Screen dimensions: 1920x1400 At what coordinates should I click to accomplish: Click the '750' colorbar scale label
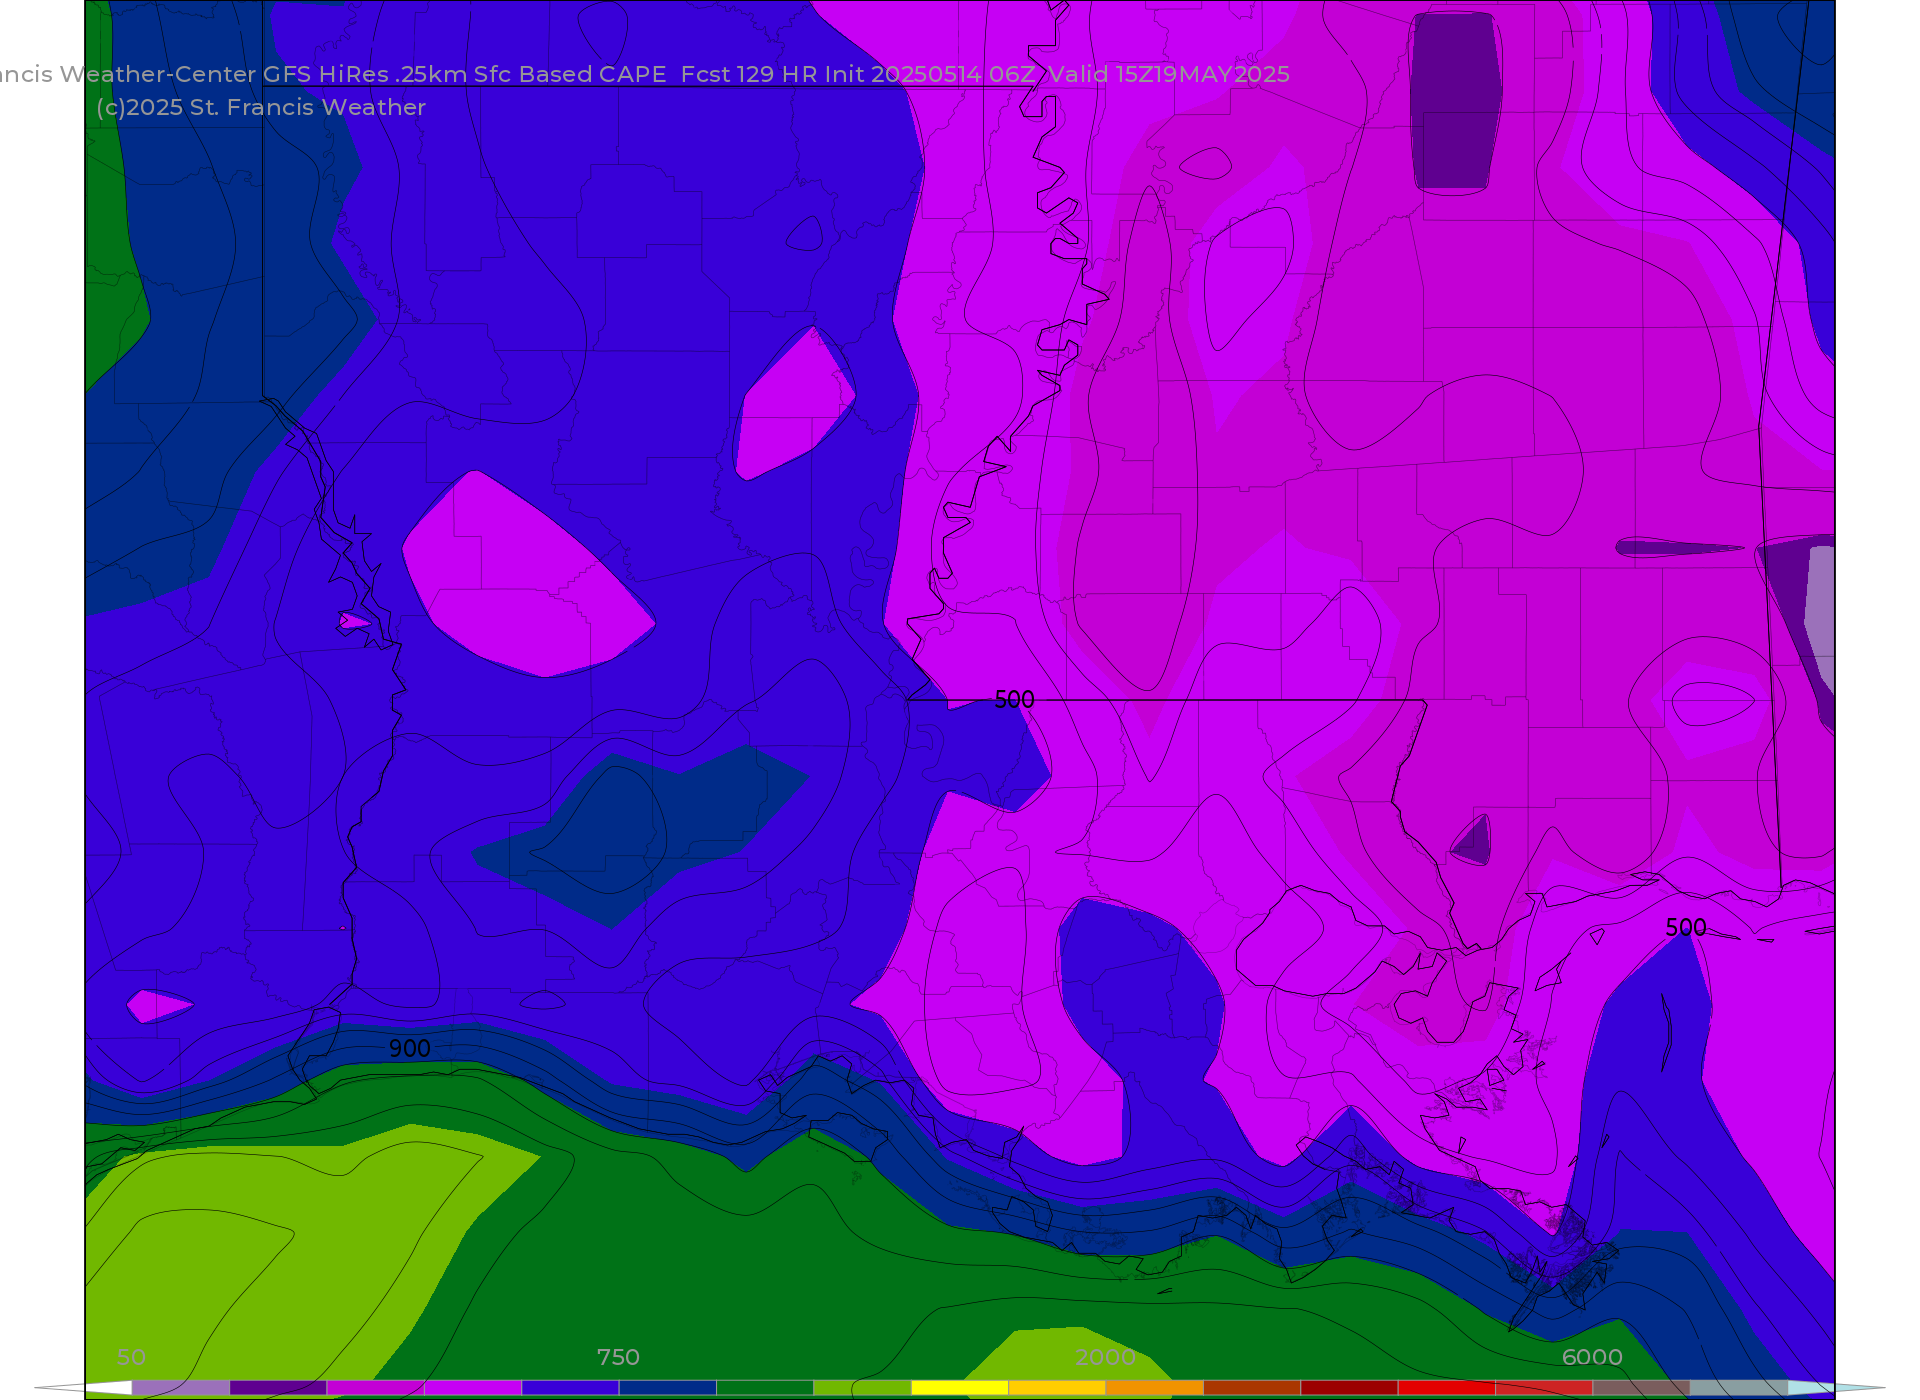[x=618, y=1357]
